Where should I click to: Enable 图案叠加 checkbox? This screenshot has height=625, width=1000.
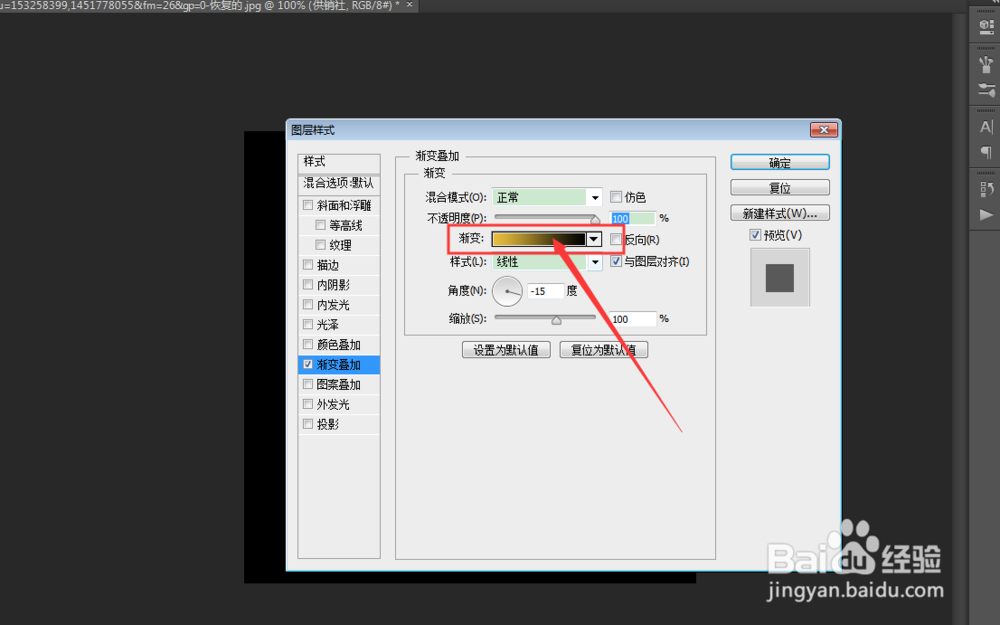coord(308,384)
